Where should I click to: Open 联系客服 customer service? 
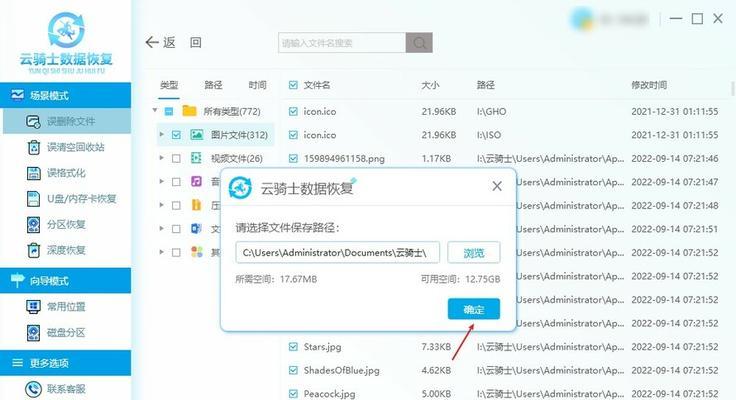pos(67,389)
